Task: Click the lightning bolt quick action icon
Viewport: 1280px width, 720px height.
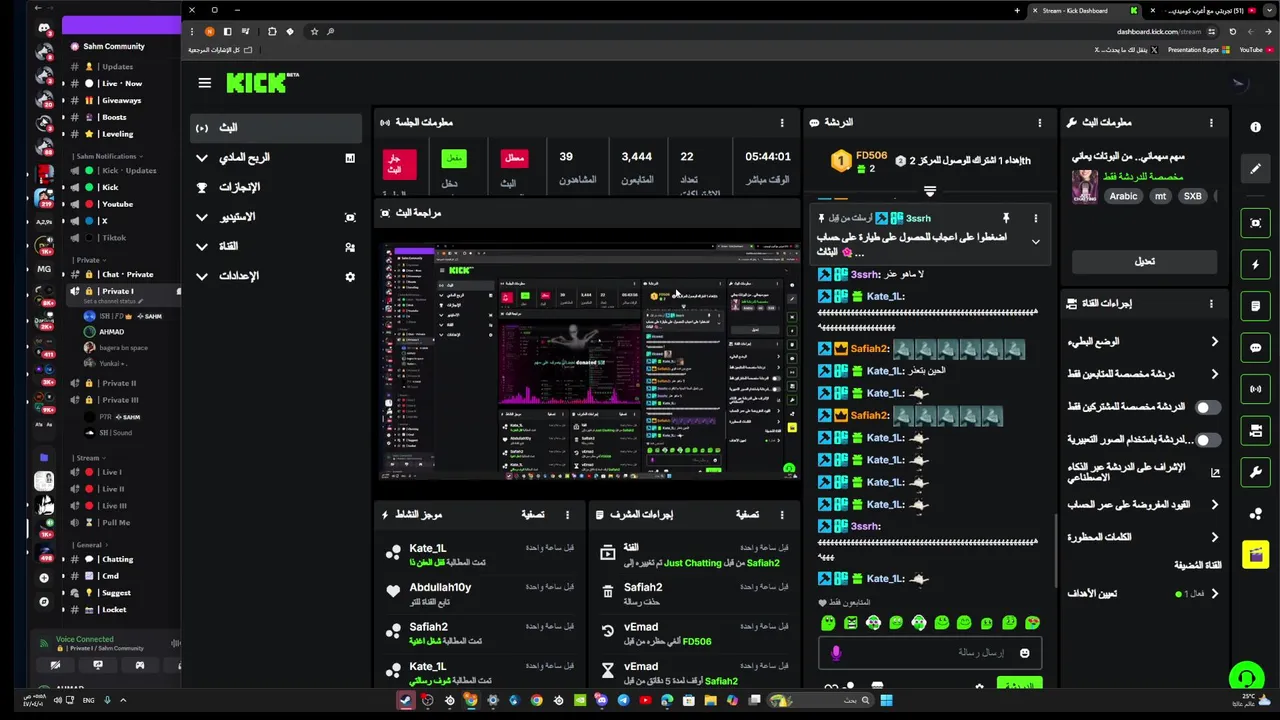Action: 1255,265
